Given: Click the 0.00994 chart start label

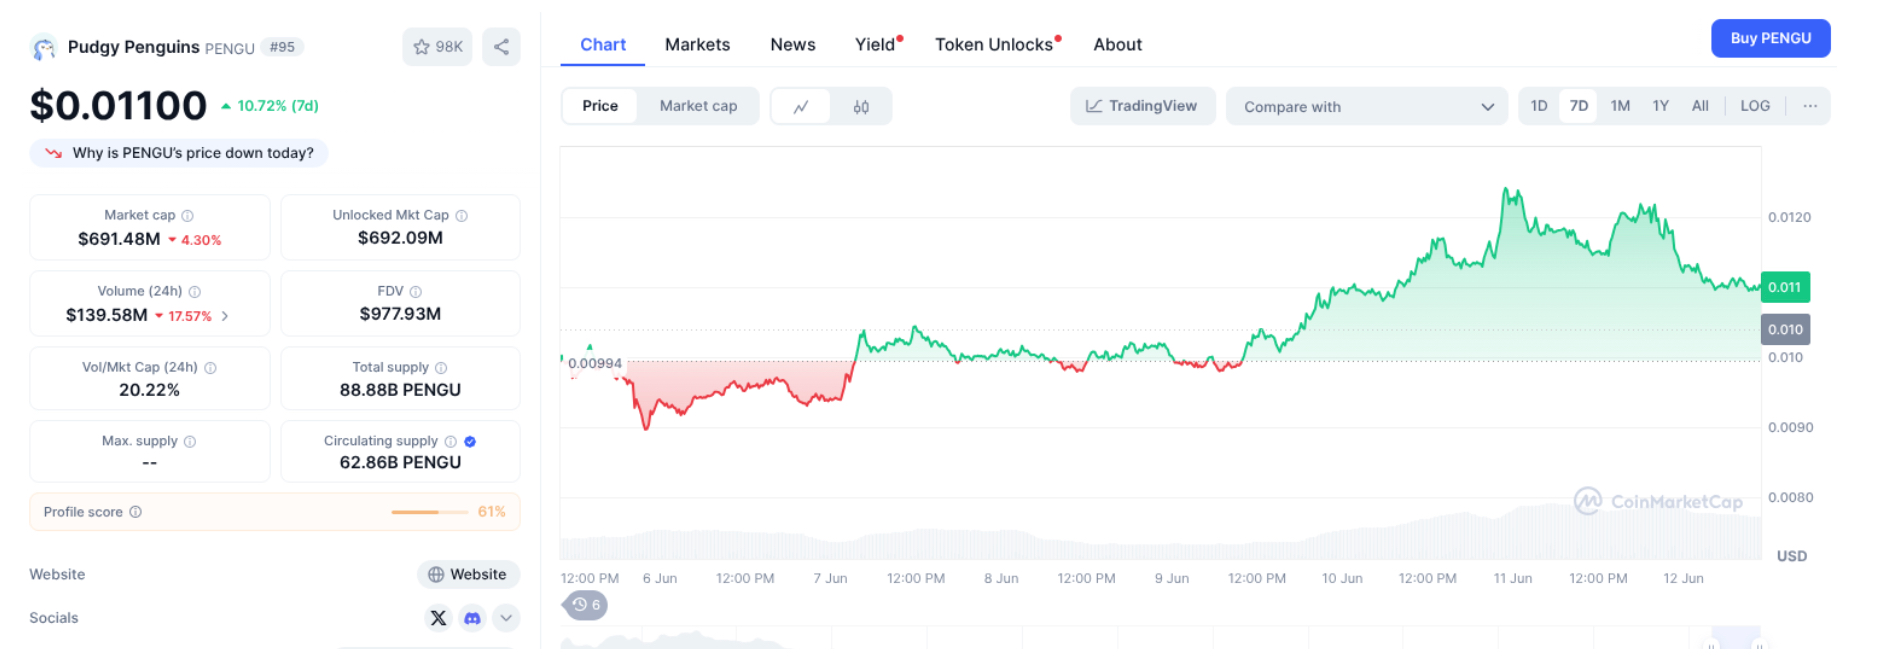Looking at the screenshot, I should [595, 364].
